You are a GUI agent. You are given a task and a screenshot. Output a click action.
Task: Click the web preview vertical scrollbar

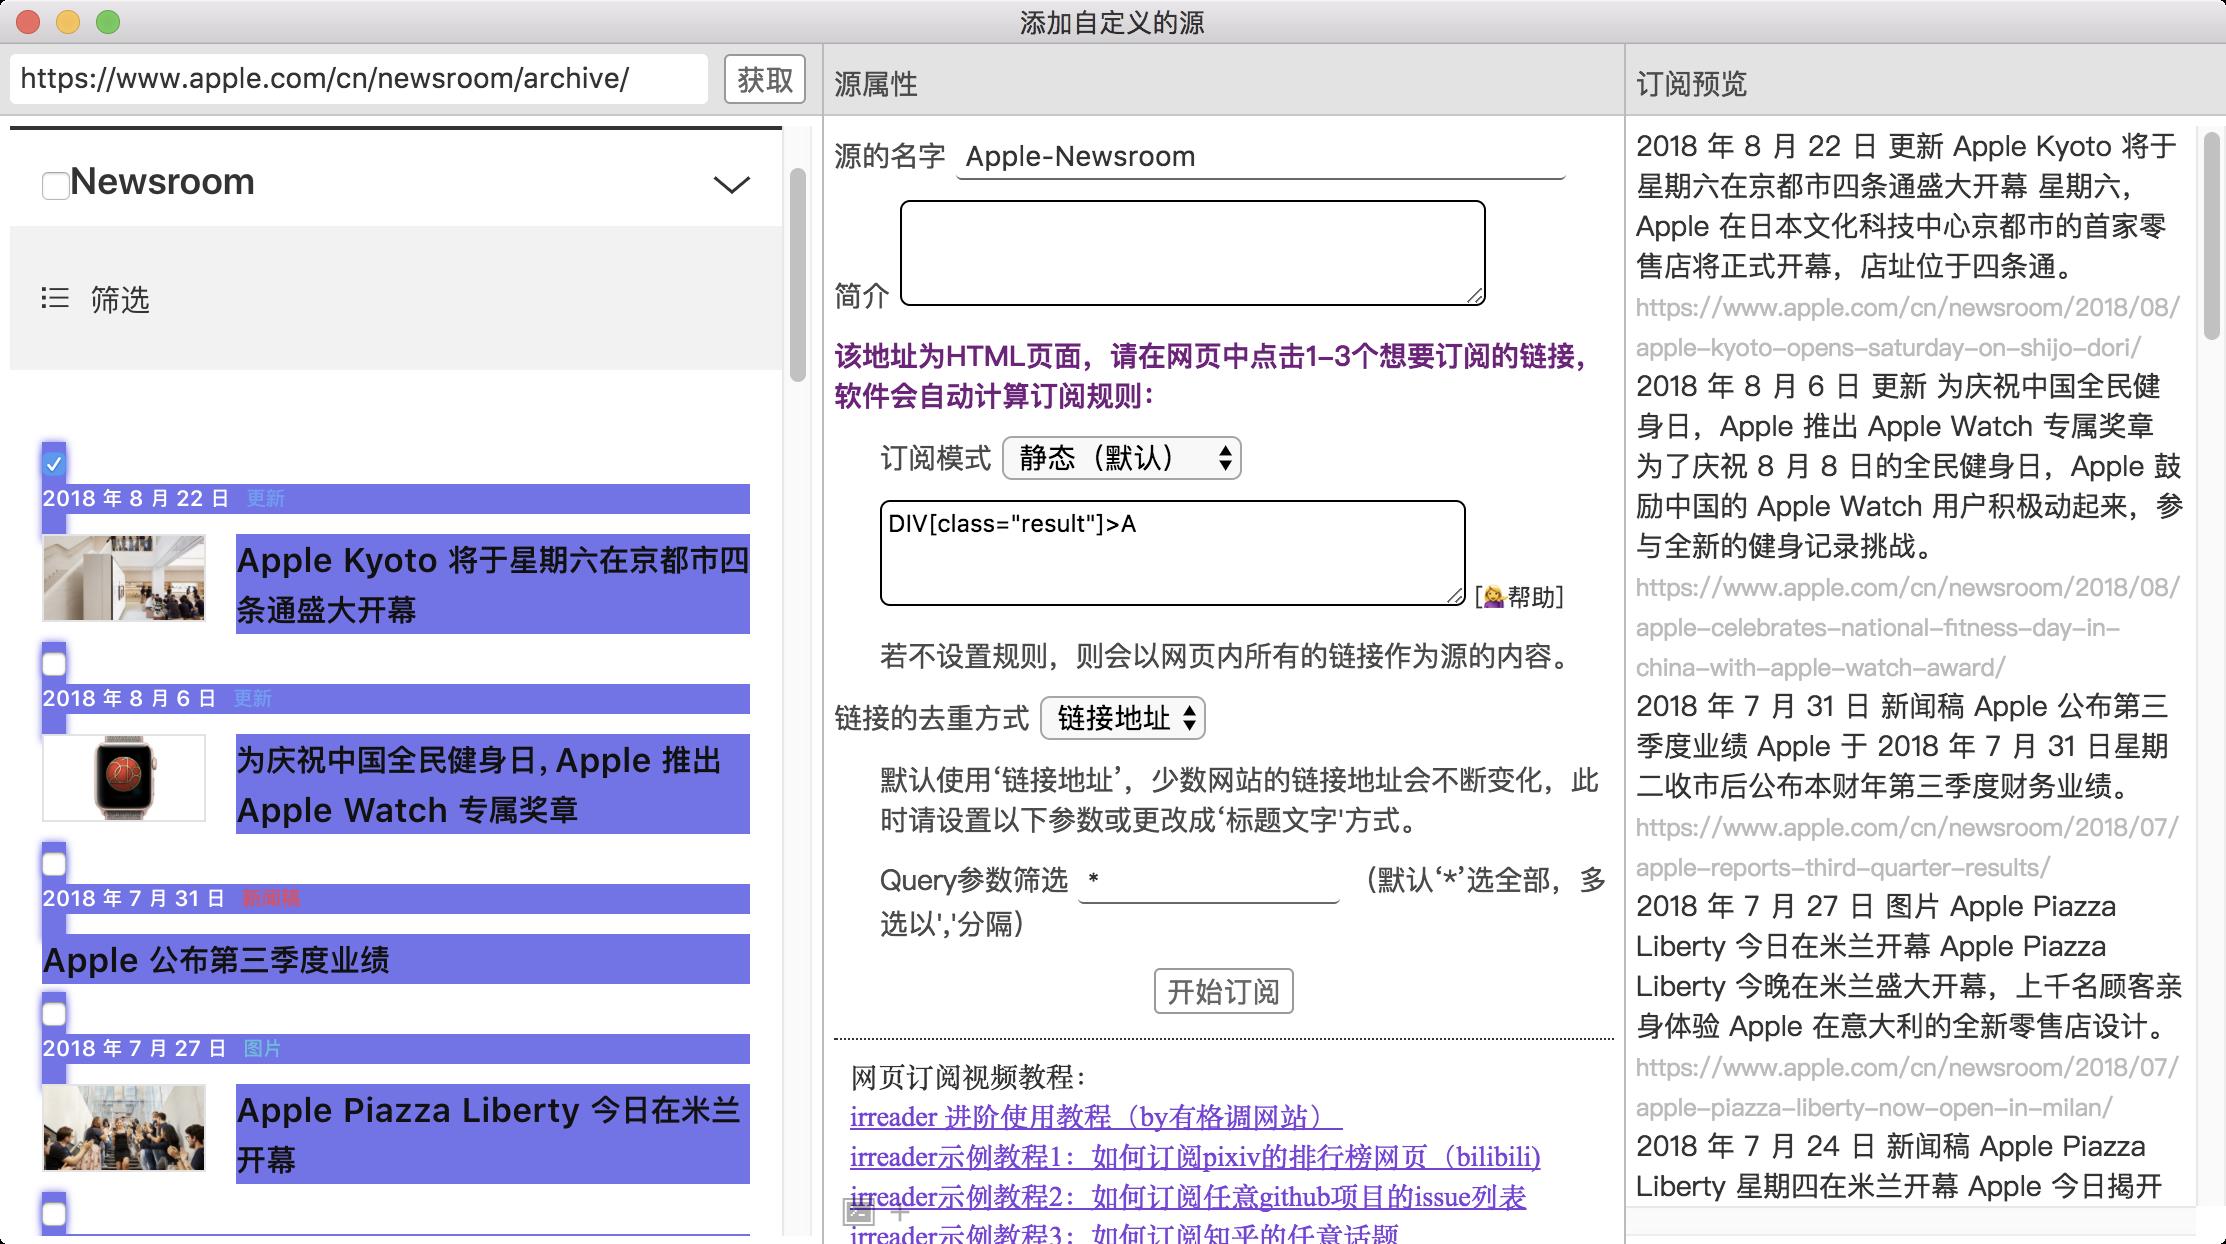point(797,275)
